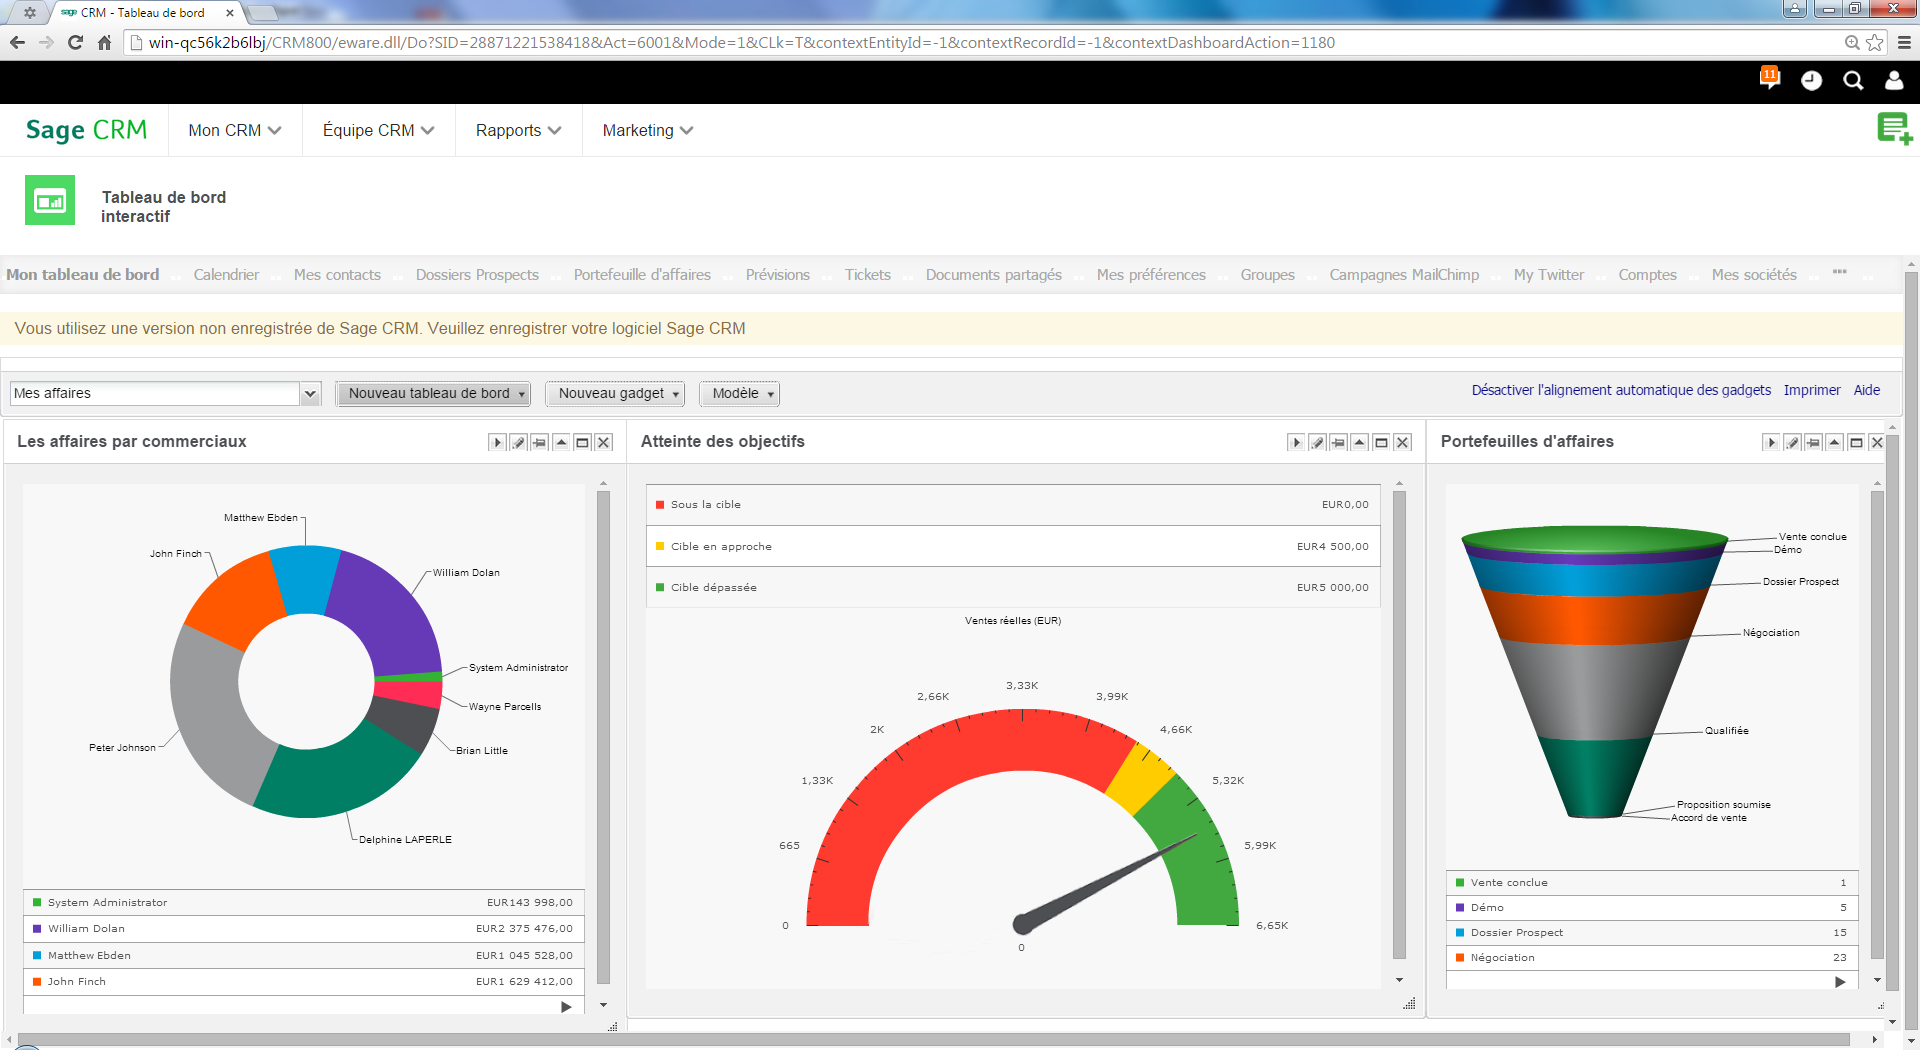Click the commerciaux gadget vertical scrollbar
Image resolution: width=1920 pixels, height=1050 pixels.
pos(603,737)
